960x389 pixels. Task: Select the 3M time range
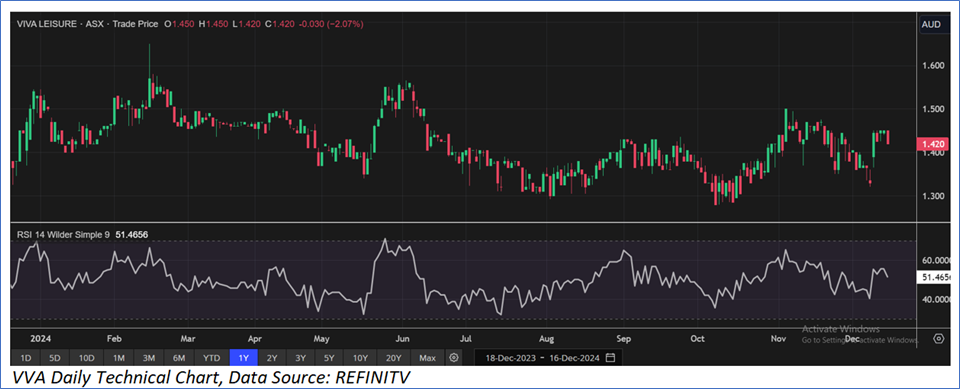[149, 357]
